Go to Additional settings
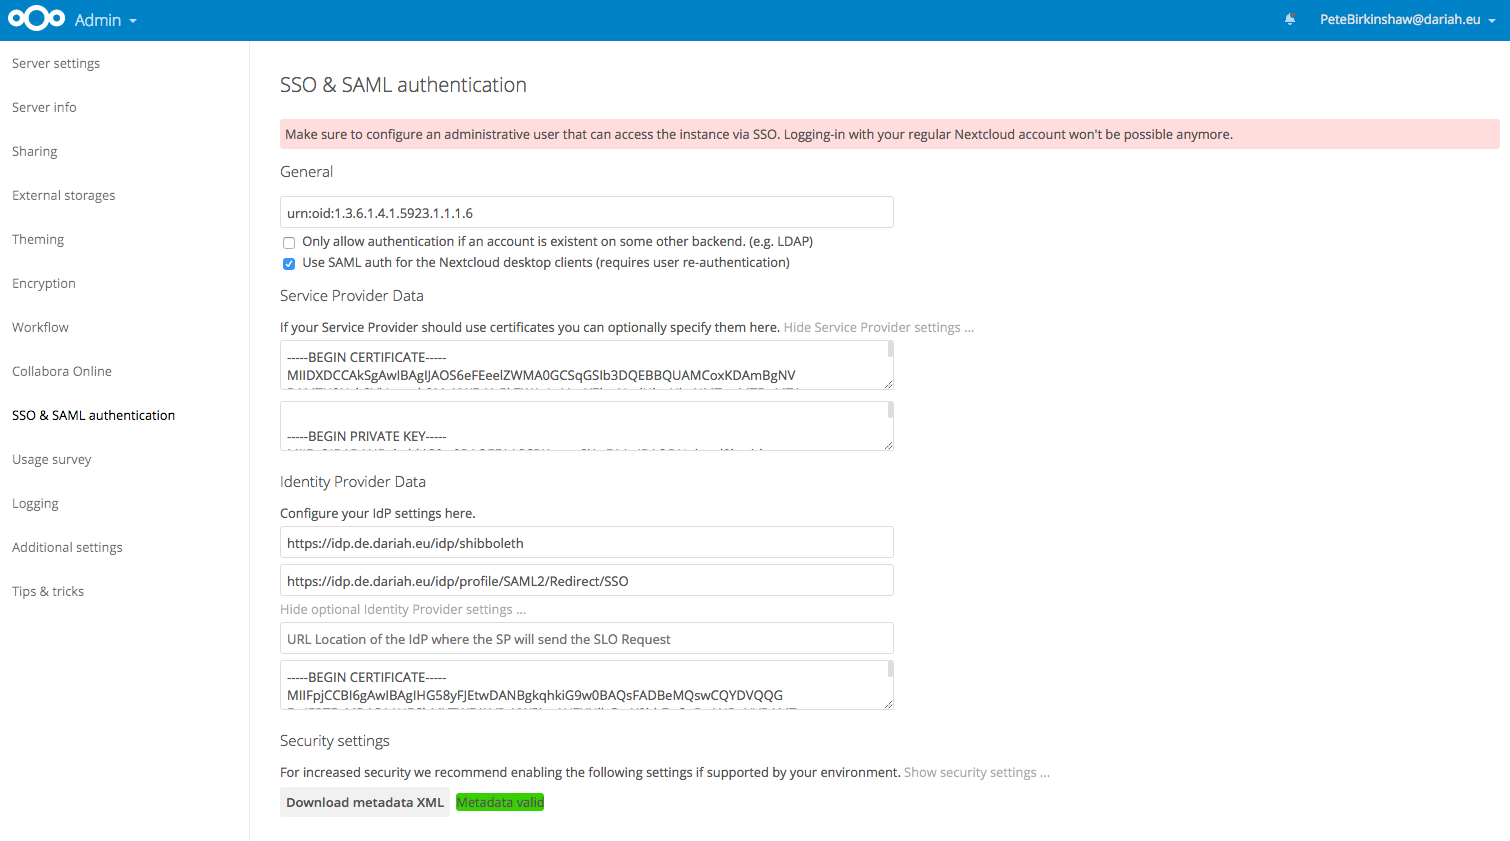The image size is (1510, 841). tap(68, 547)
